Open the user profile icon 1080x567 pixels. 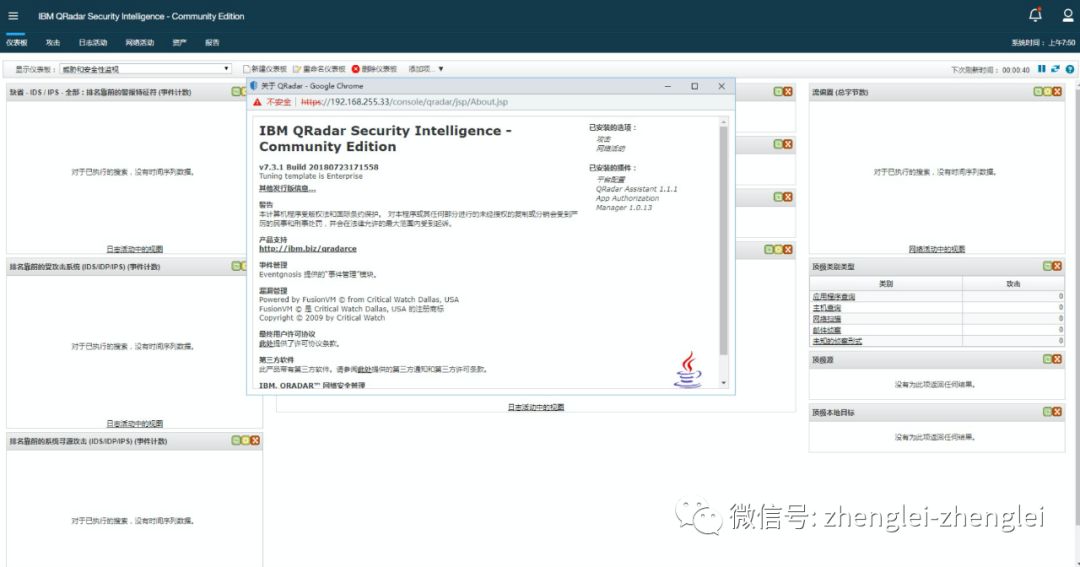1068,14
